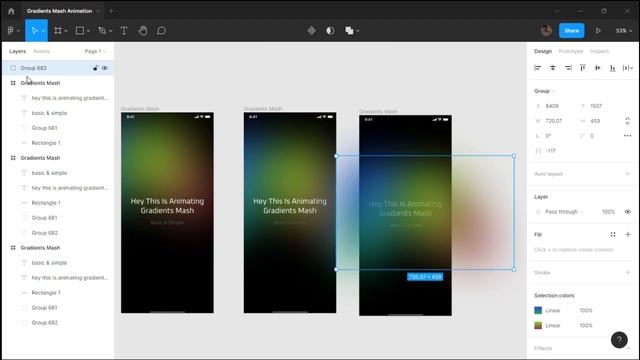Switch to the Layers tab

17,51
